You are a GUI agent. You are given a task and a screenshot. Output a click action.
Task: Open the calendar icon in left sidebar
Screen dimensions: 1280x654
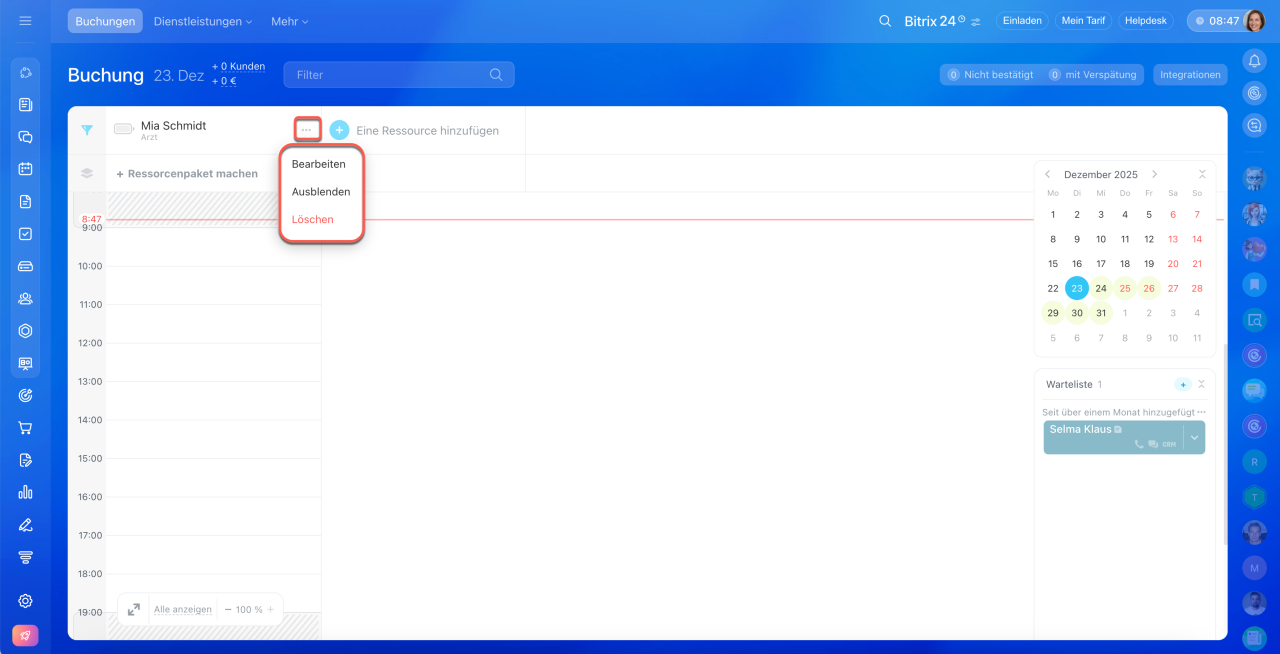(x=26, y=169)
